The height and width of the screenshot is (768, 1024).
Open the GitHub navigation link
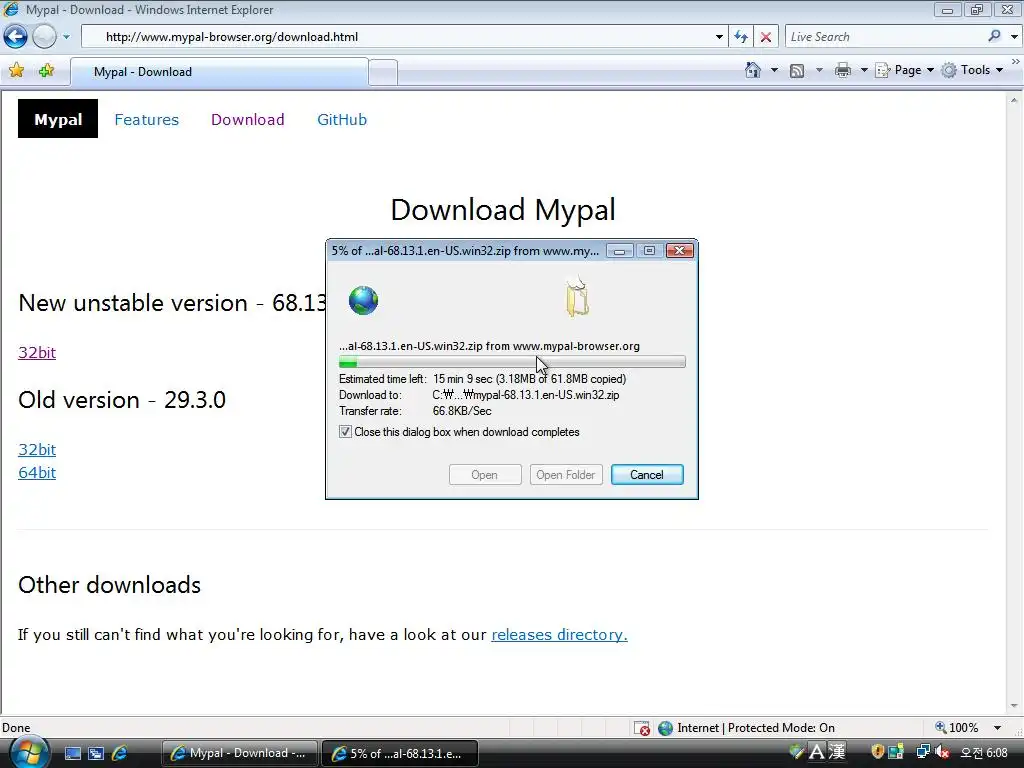click(x=342, y=120)
